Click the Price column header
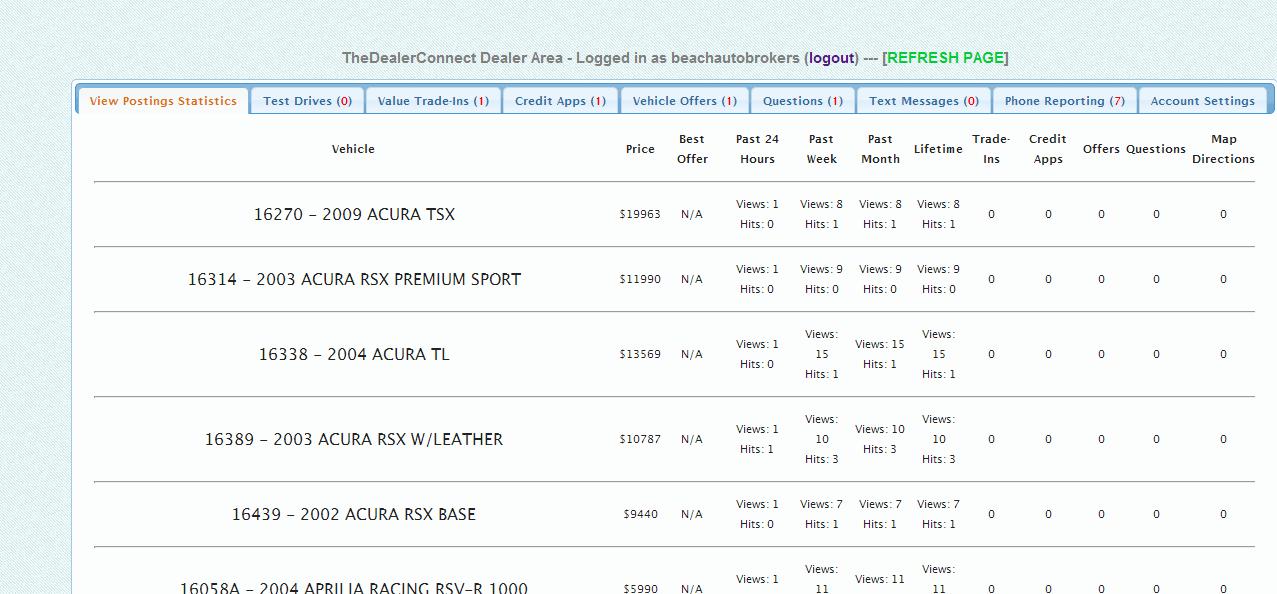The image size is (1277, 594). (640, 149)
